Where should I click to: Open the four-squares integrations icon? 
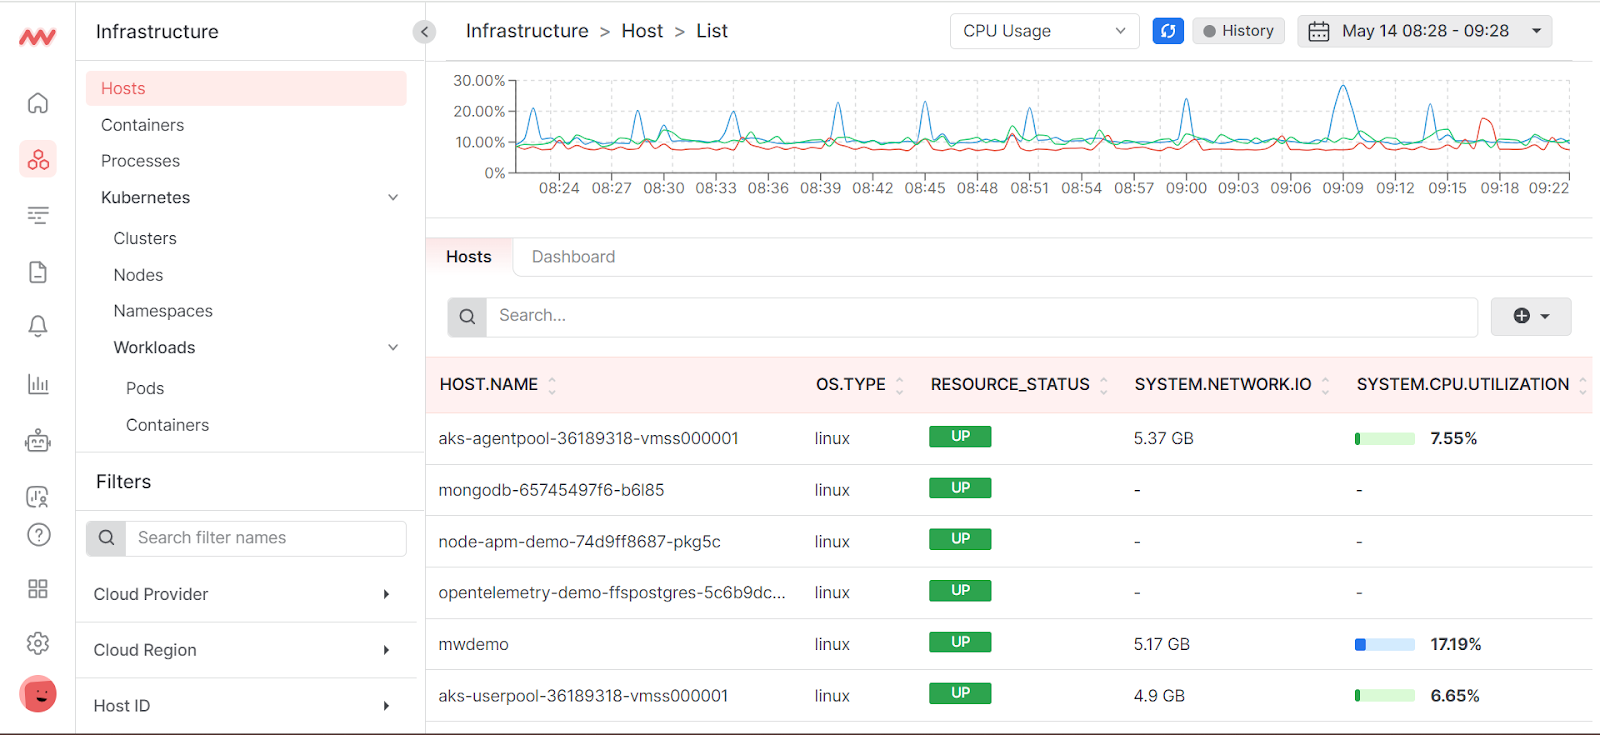[x=38, y=589]
